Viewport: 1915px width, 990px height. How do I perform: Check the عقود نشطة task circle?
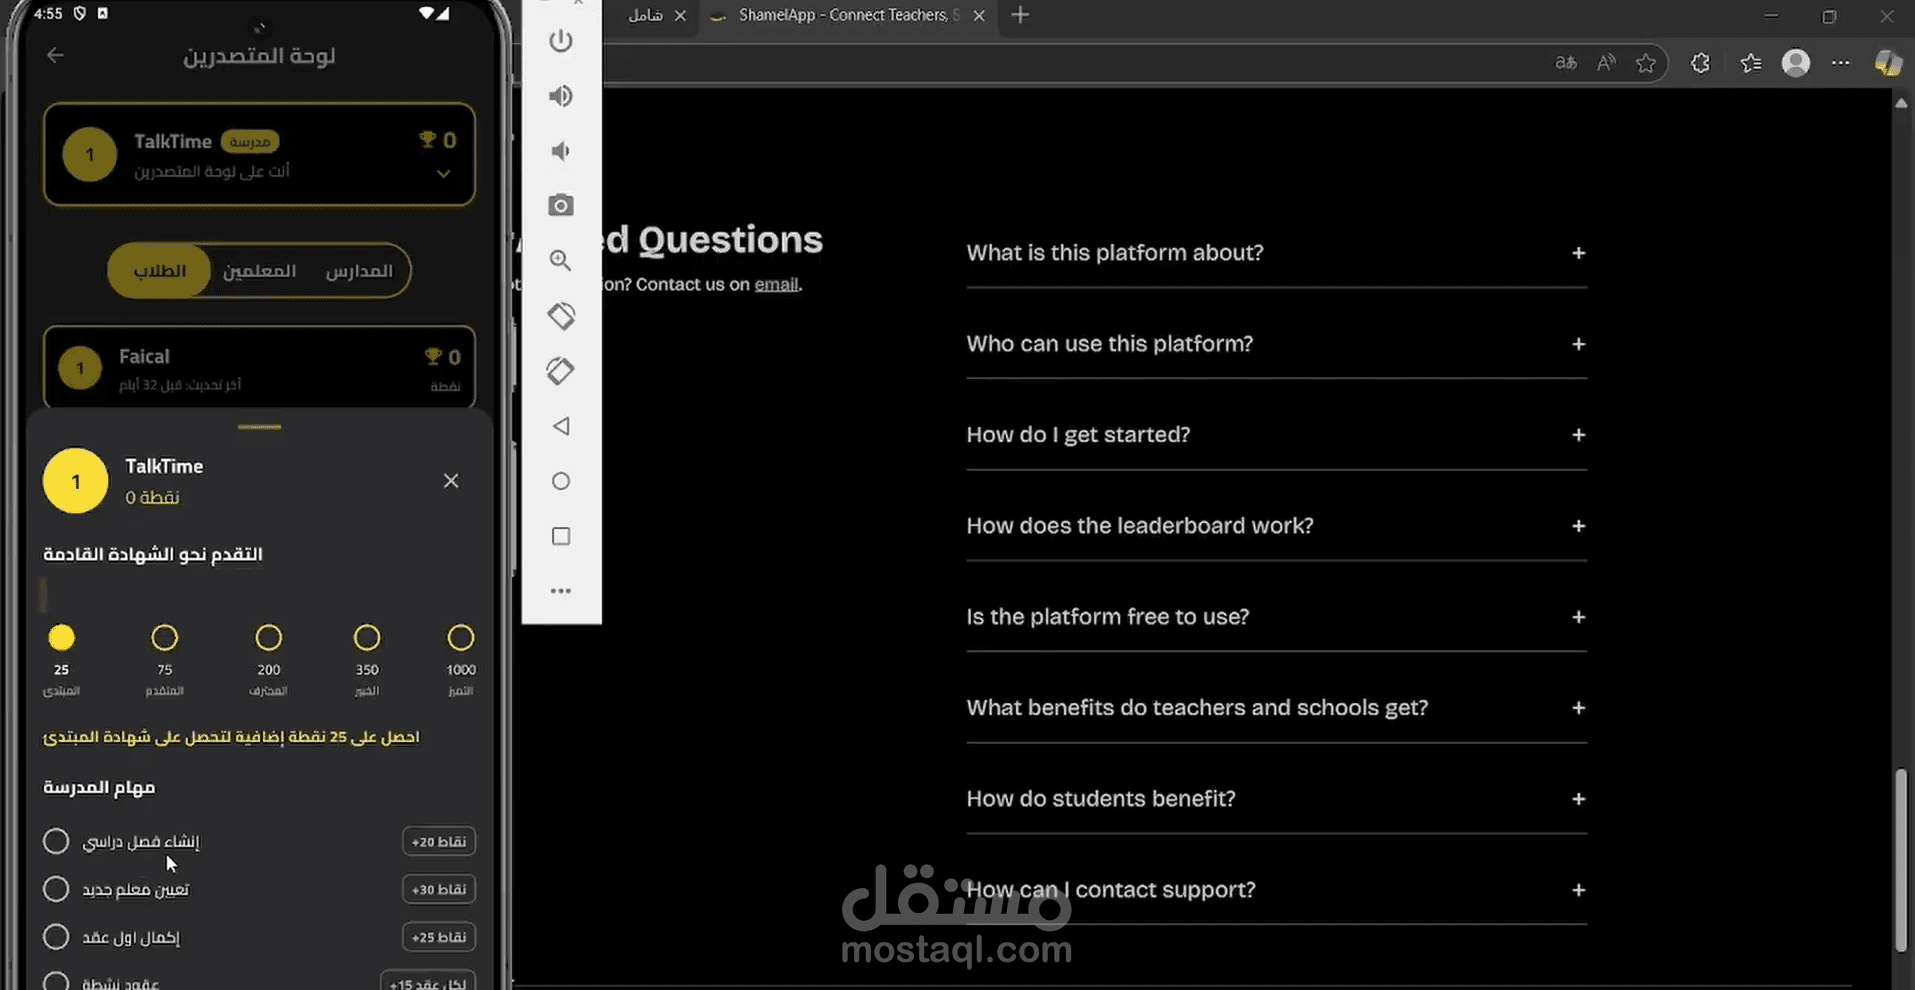click(x=56, y=981)
